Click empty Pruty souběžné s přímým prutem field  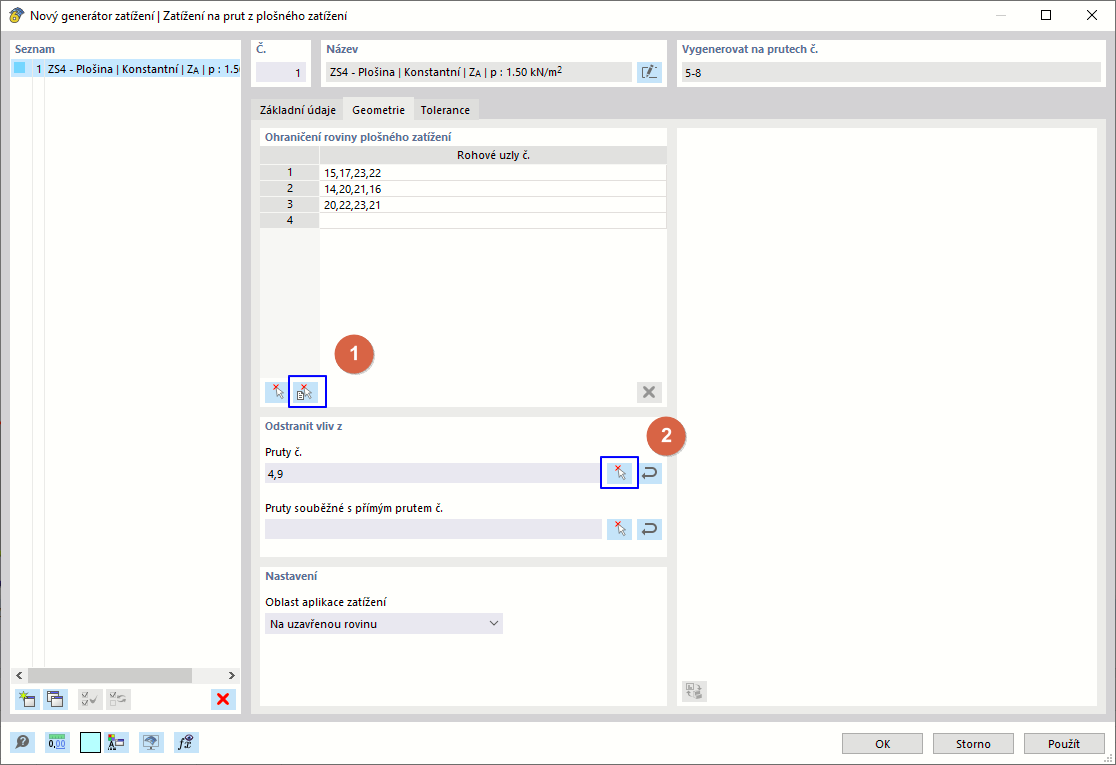tap(433, 529)
